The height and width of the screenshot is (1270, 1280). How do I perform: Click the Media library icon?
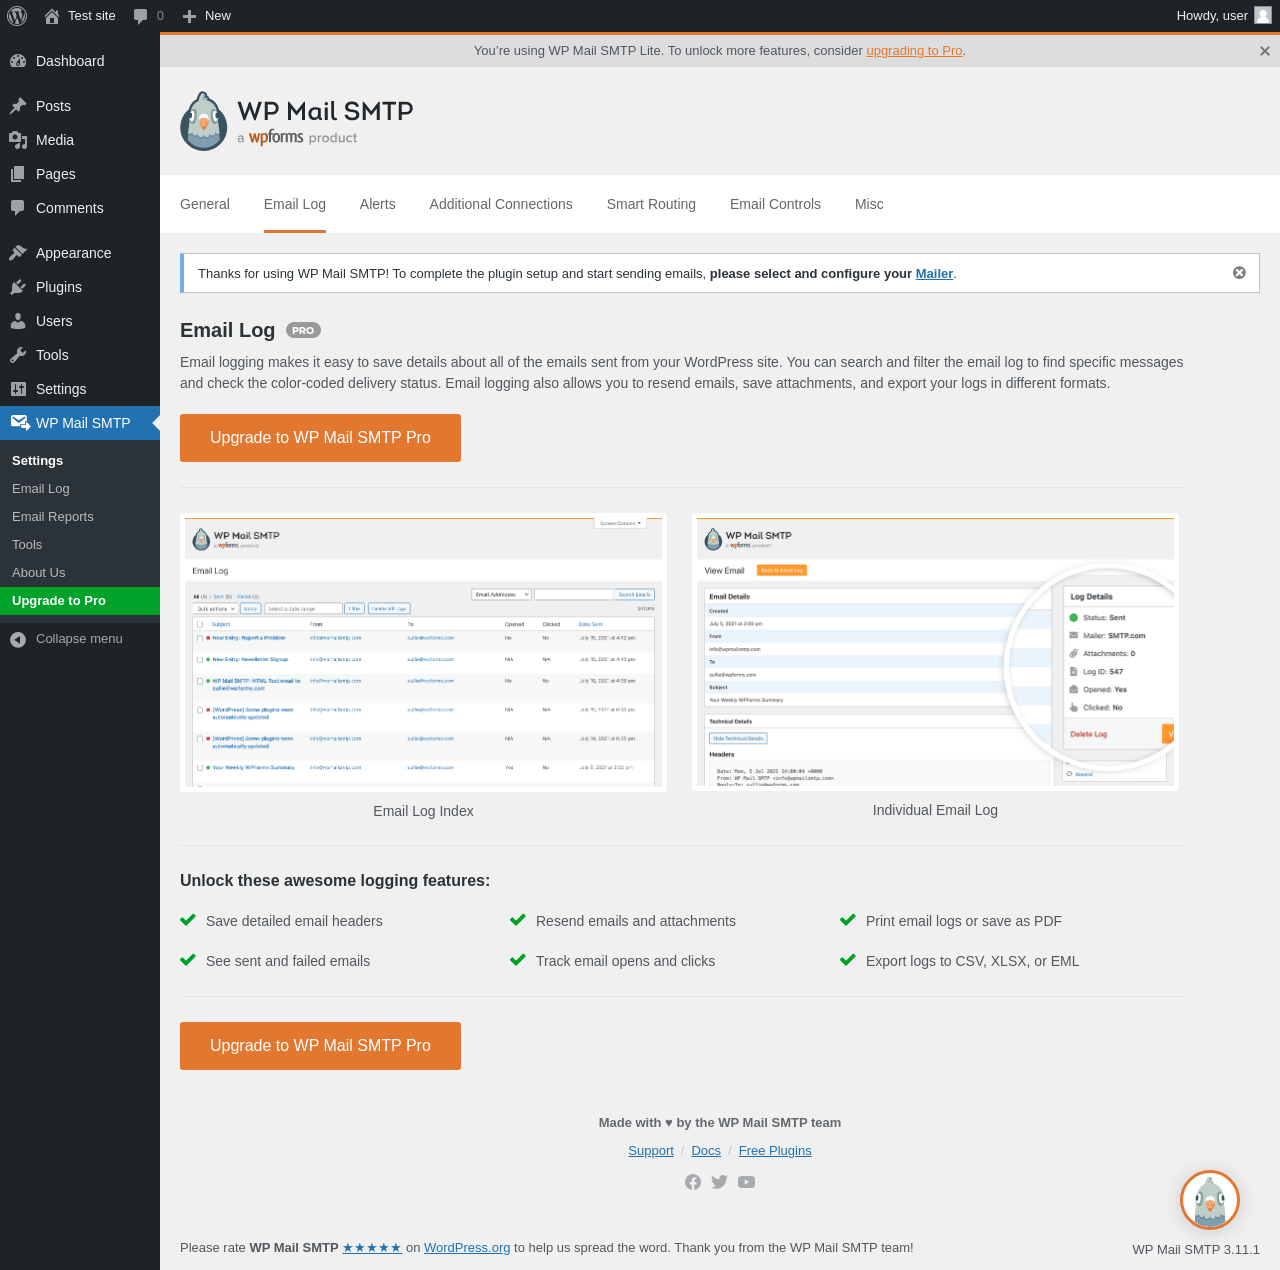coord(18,140)
